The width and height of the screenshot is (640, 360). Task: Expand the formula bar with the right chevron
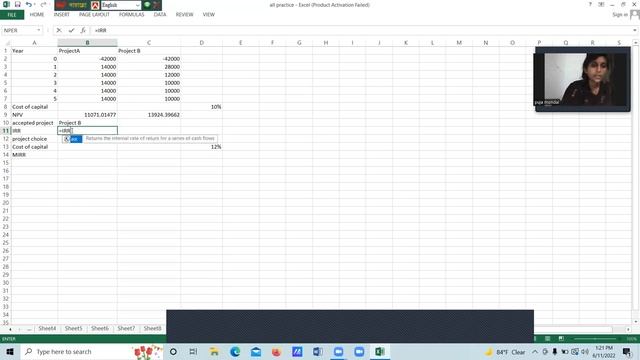635,30
